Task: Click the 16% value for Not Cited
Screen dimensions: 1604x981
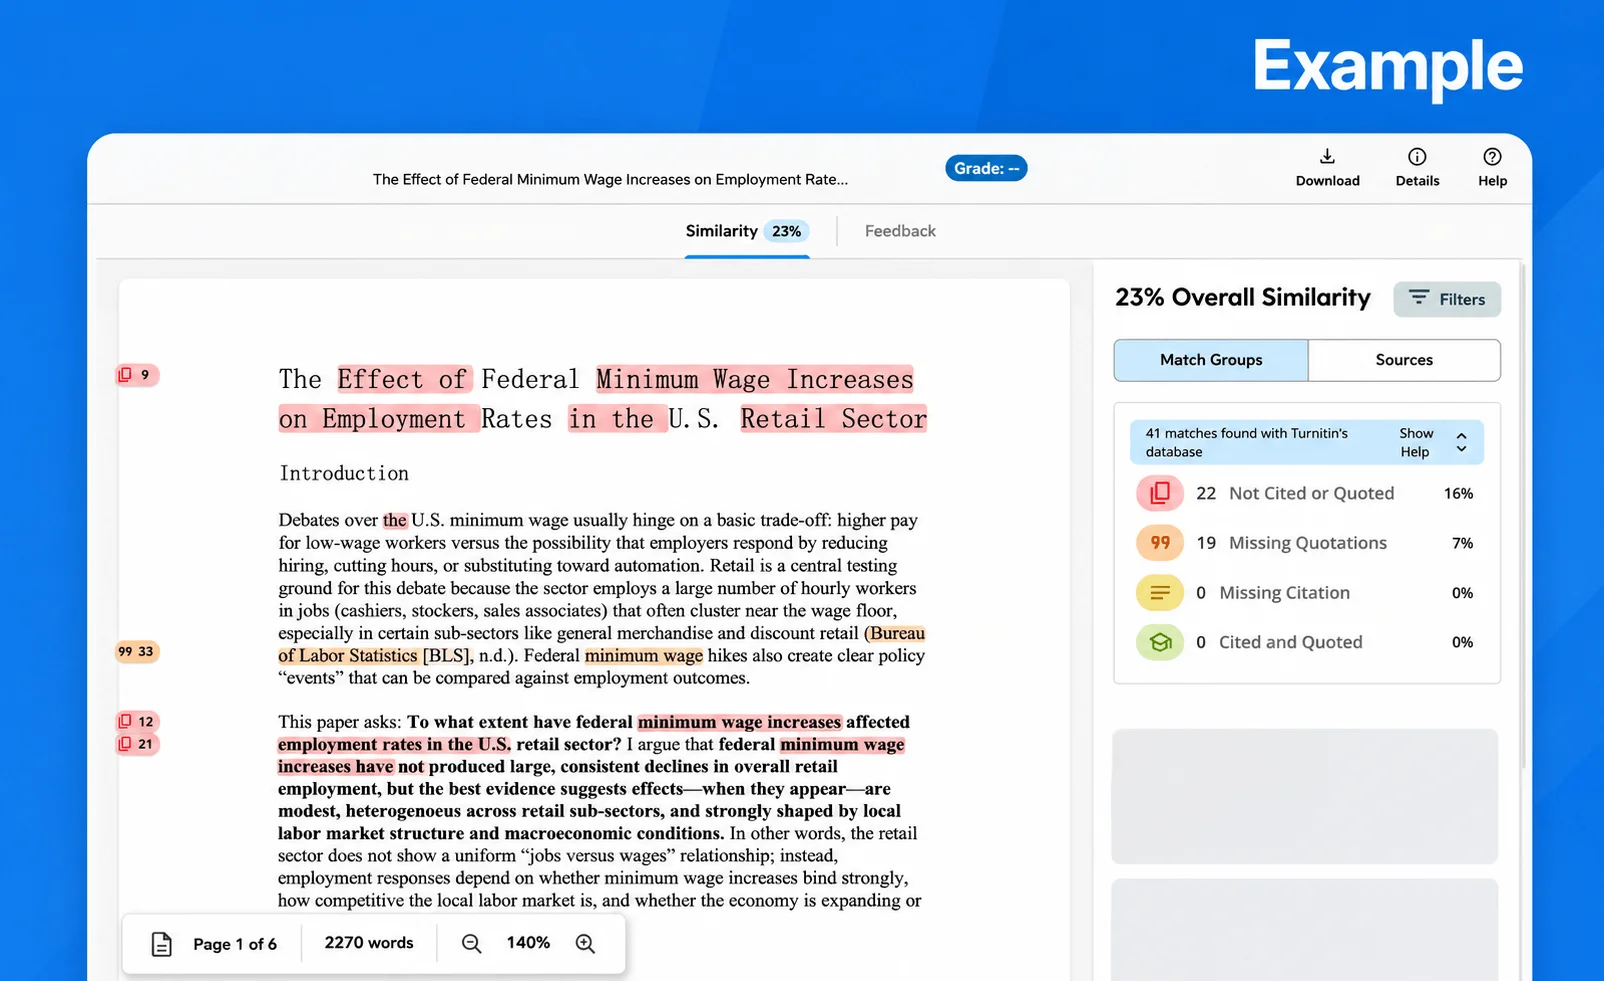Action: [1458, 493]
